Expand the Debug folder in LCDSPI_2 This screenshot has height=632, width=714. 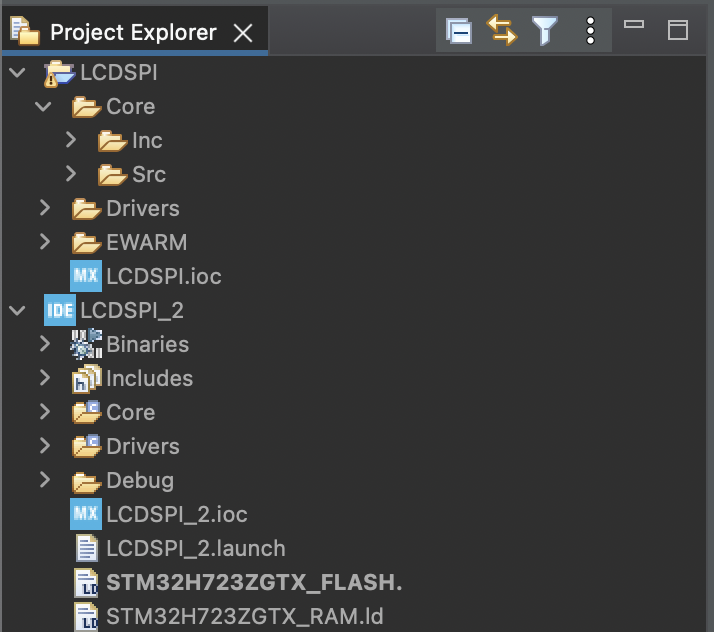click(45, 480)
